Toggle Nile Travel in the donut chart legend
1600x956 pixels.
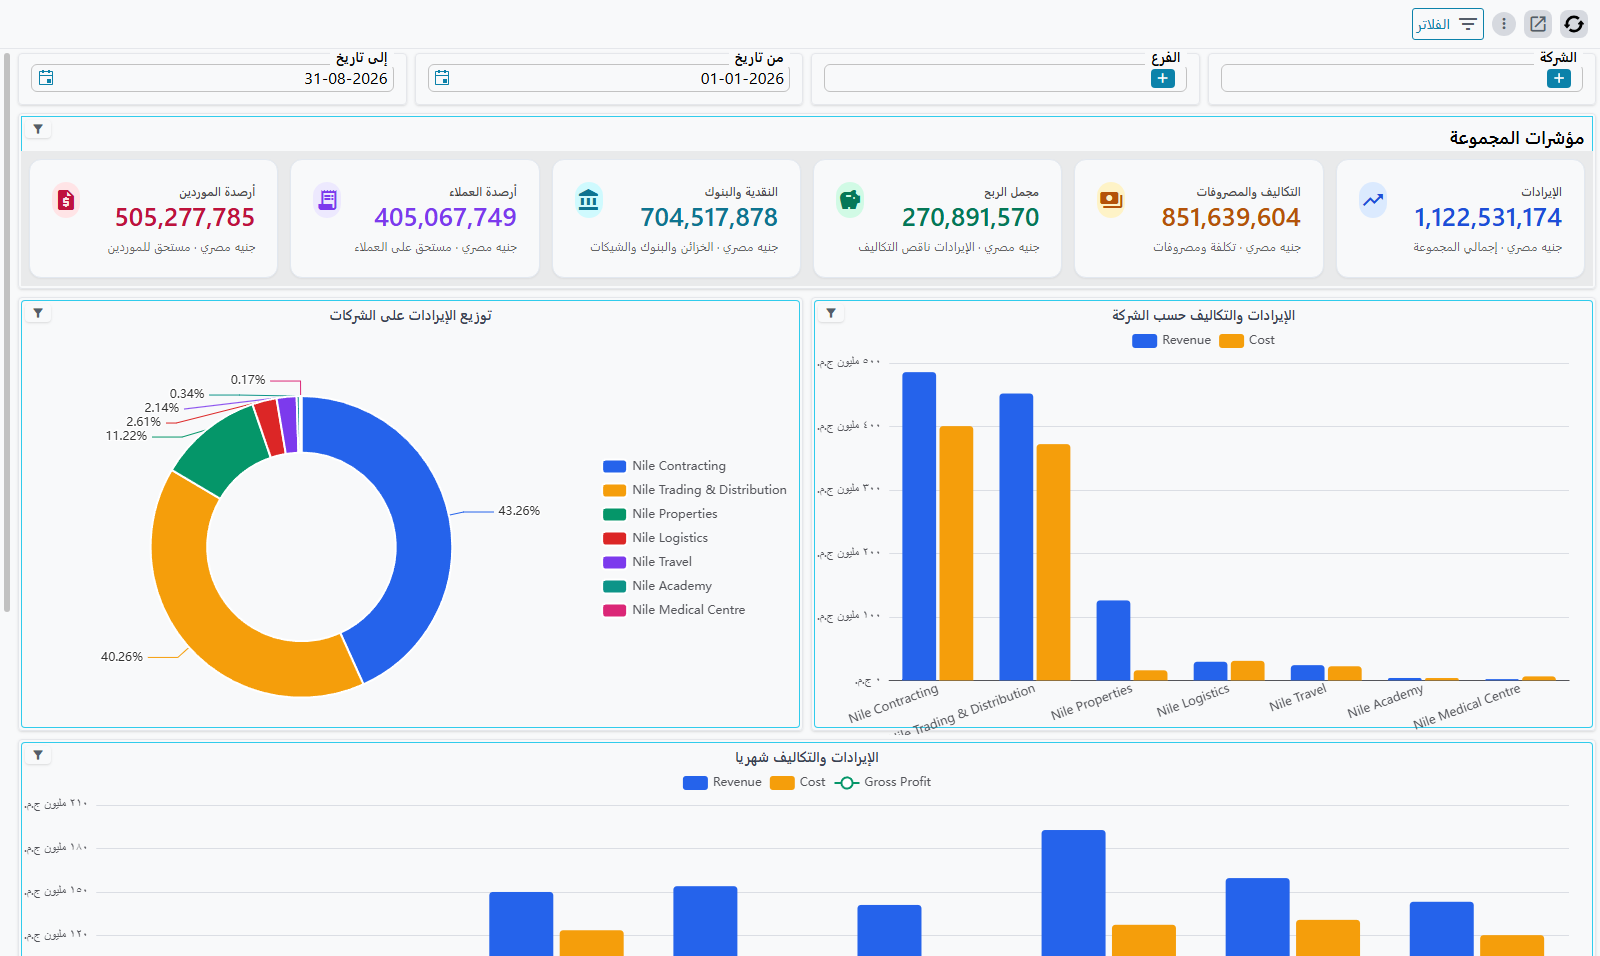tap(648, 562)
